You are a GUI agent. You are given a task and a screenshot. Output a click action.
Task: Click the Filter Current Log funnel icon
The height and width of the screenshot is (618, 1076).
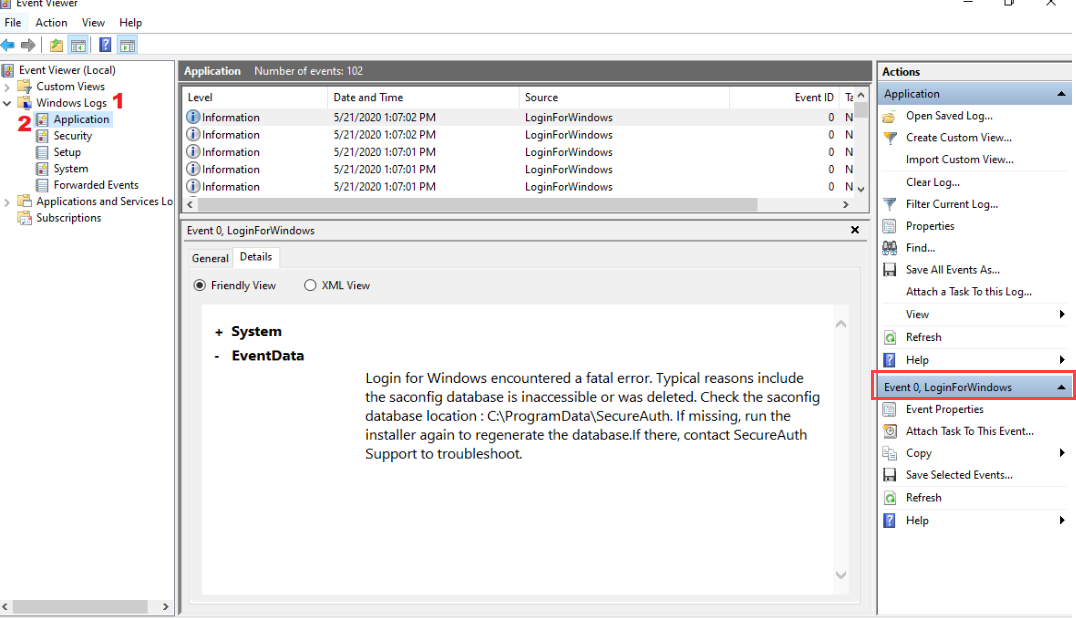[889, 204]
